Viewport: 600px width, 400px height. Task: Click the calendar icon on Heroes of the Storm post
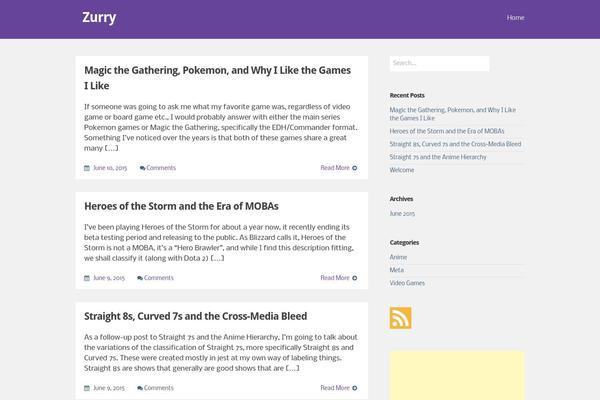coord(87,278)
